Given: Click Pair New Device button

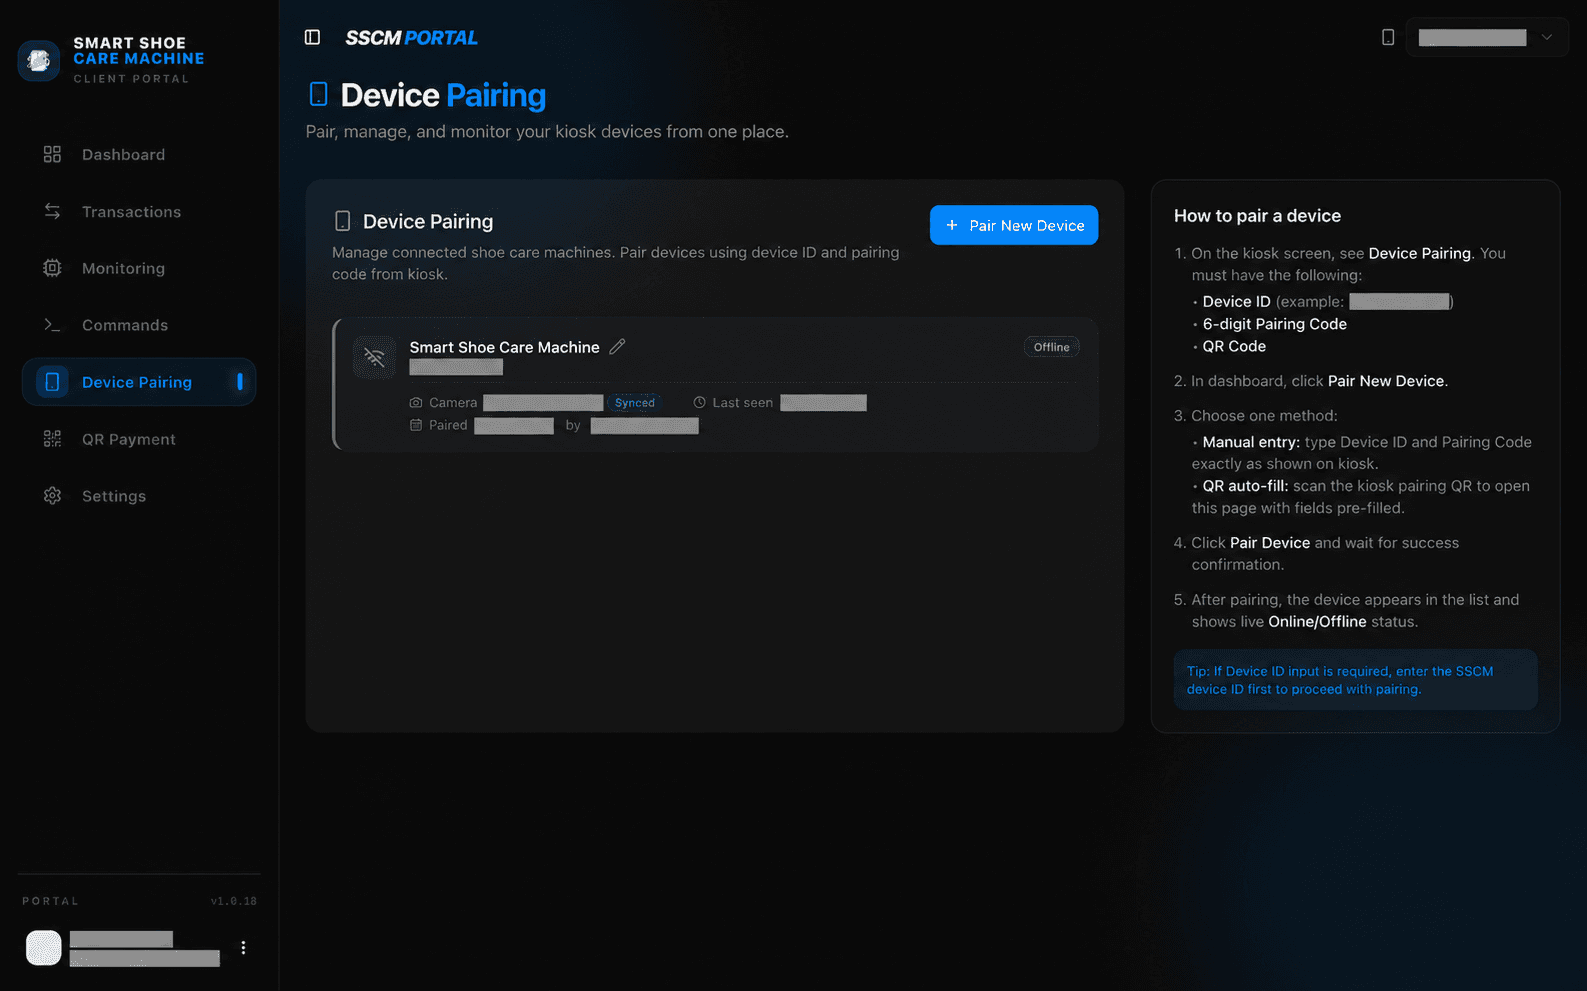Looking at the screenshot, I should tap(1014, 225).
